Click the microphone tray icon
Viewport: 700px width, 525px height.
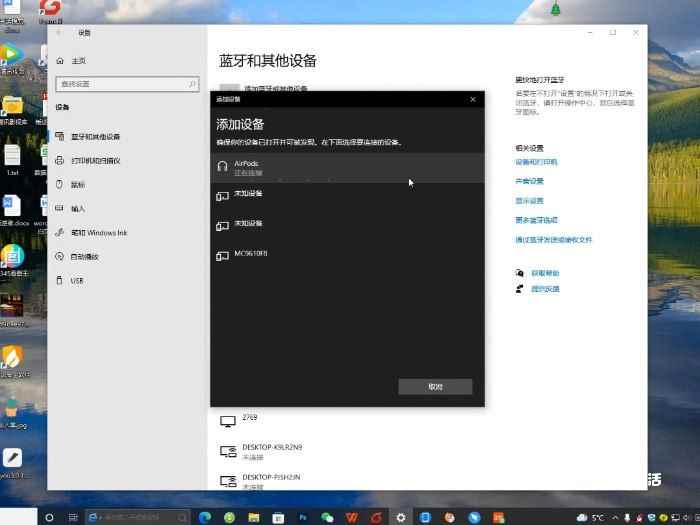[x=627, y=518]
